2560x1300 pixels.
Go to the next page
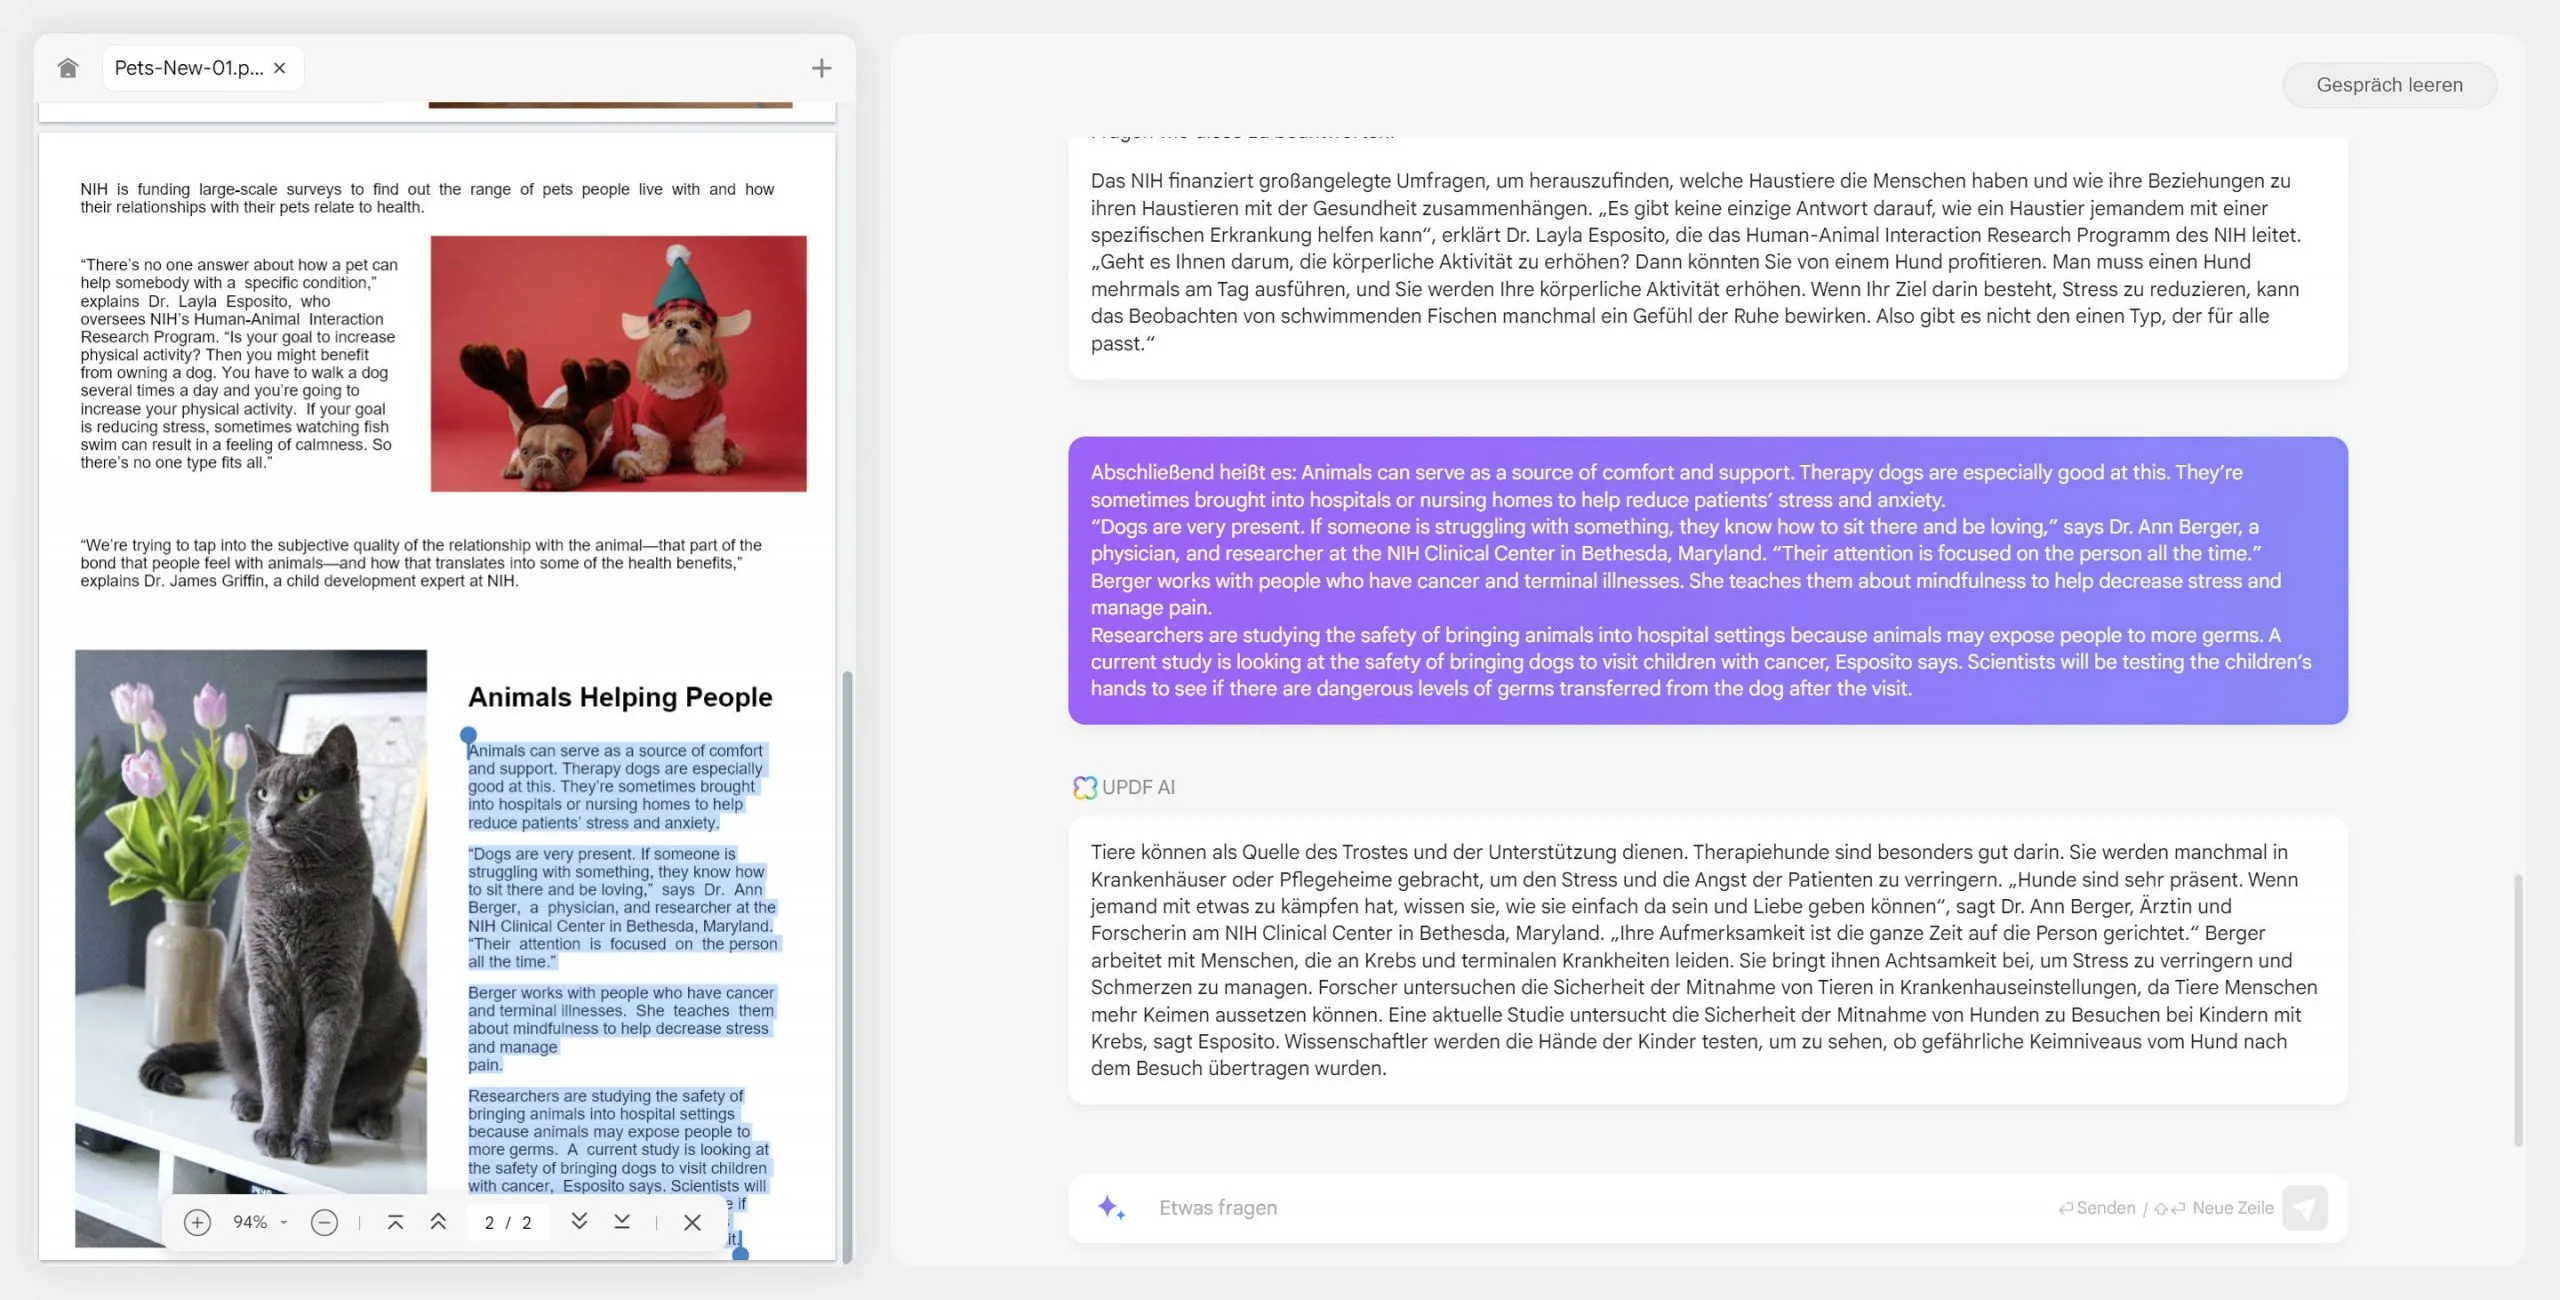click(x=579, y=1222)
